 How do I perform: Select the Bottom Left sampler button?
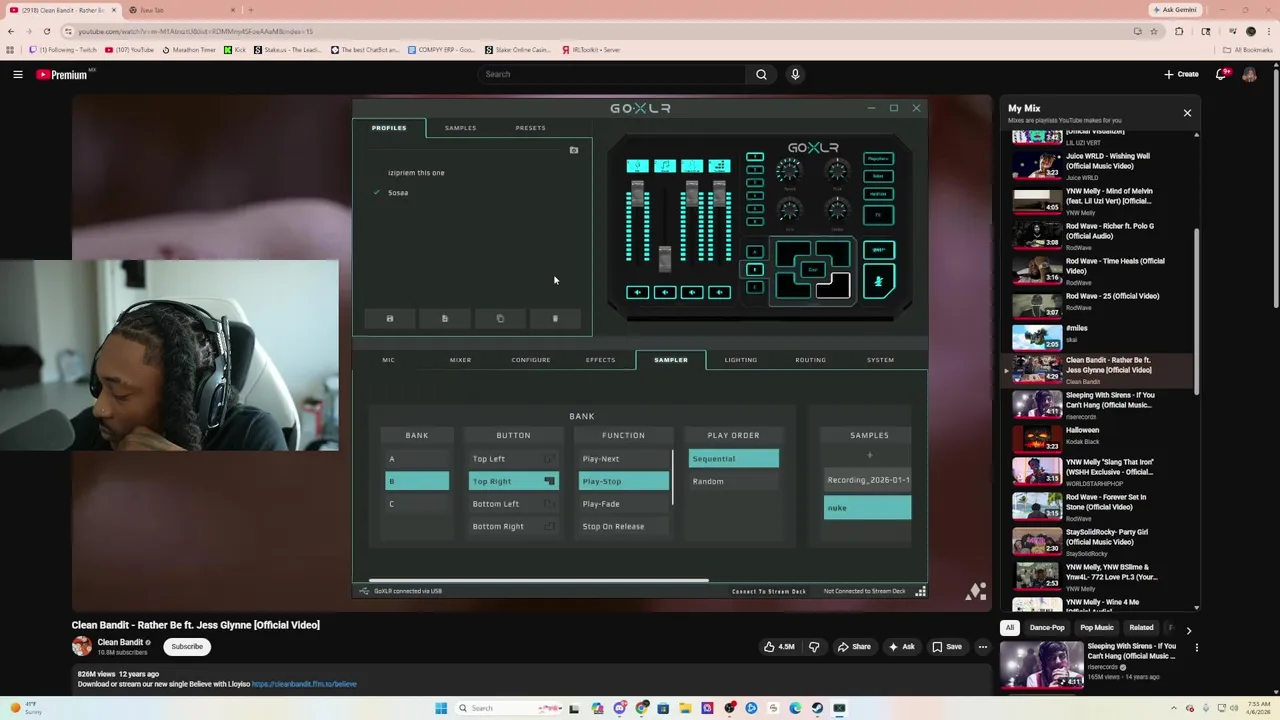pos(513,504)
